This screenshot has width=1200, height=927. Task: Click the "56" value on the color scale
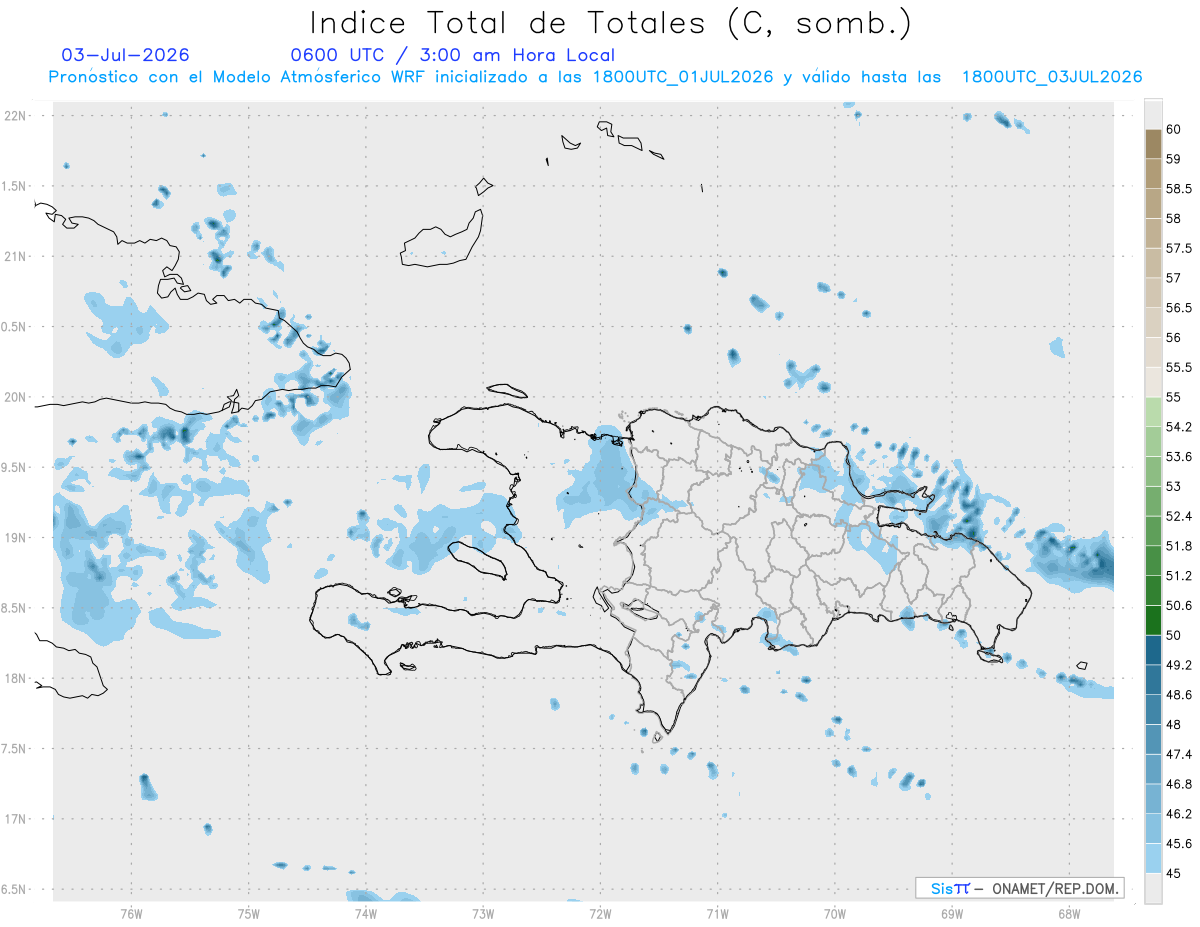click(1175, 338)
